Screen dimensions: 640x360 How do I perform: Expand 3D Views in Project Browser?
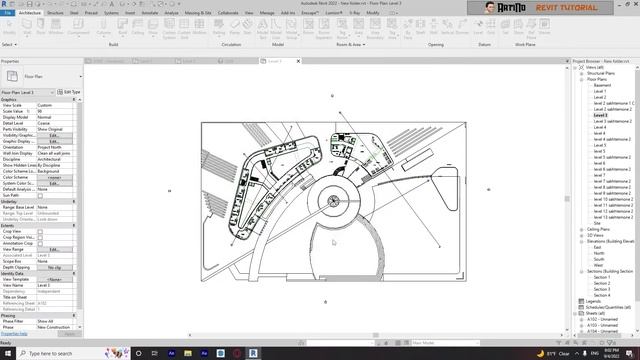[582, 236]
